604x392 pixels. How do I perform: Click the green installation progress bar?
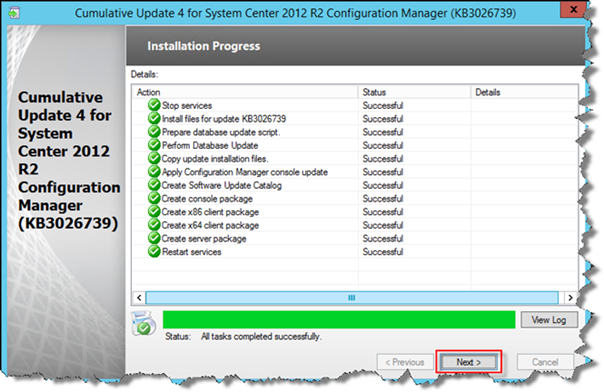339,320
